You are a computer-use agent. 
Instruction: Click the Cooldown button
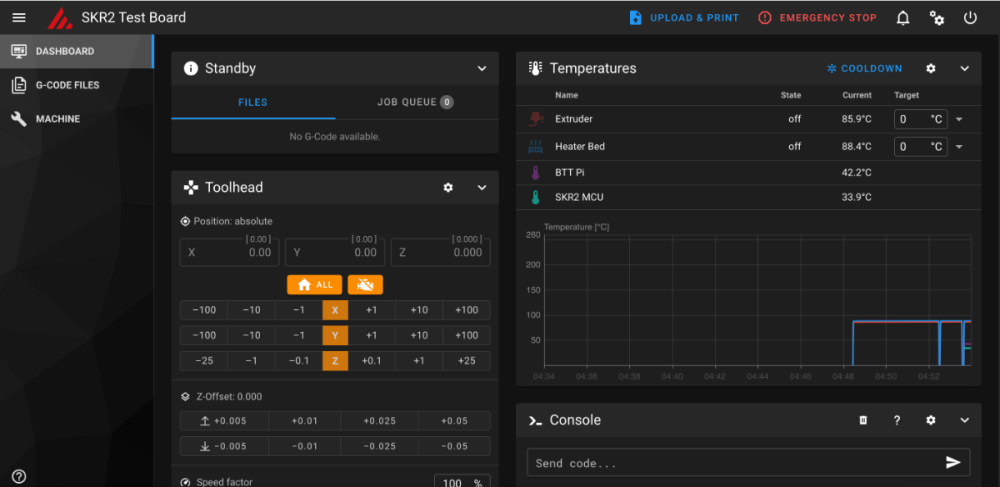[x=864, y=68]
